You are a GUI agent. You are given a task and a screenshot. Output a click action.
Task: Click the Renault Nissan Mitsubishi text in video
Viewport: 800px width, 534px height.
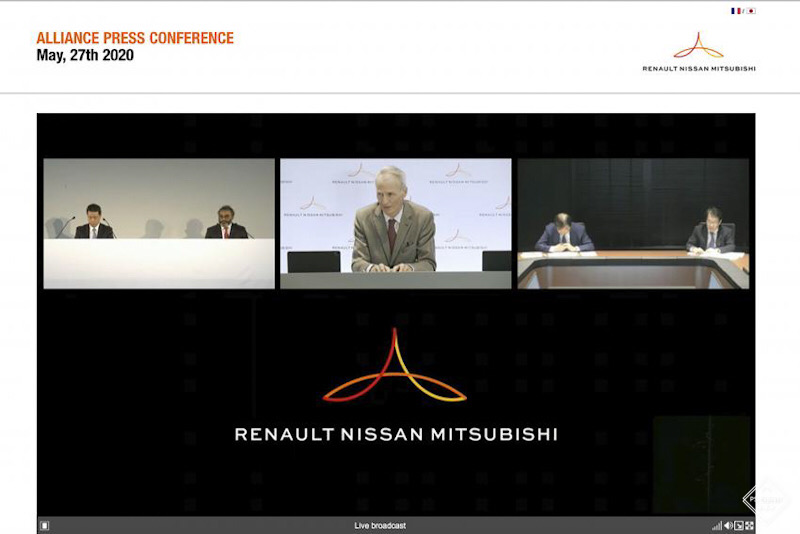point(395,434)
